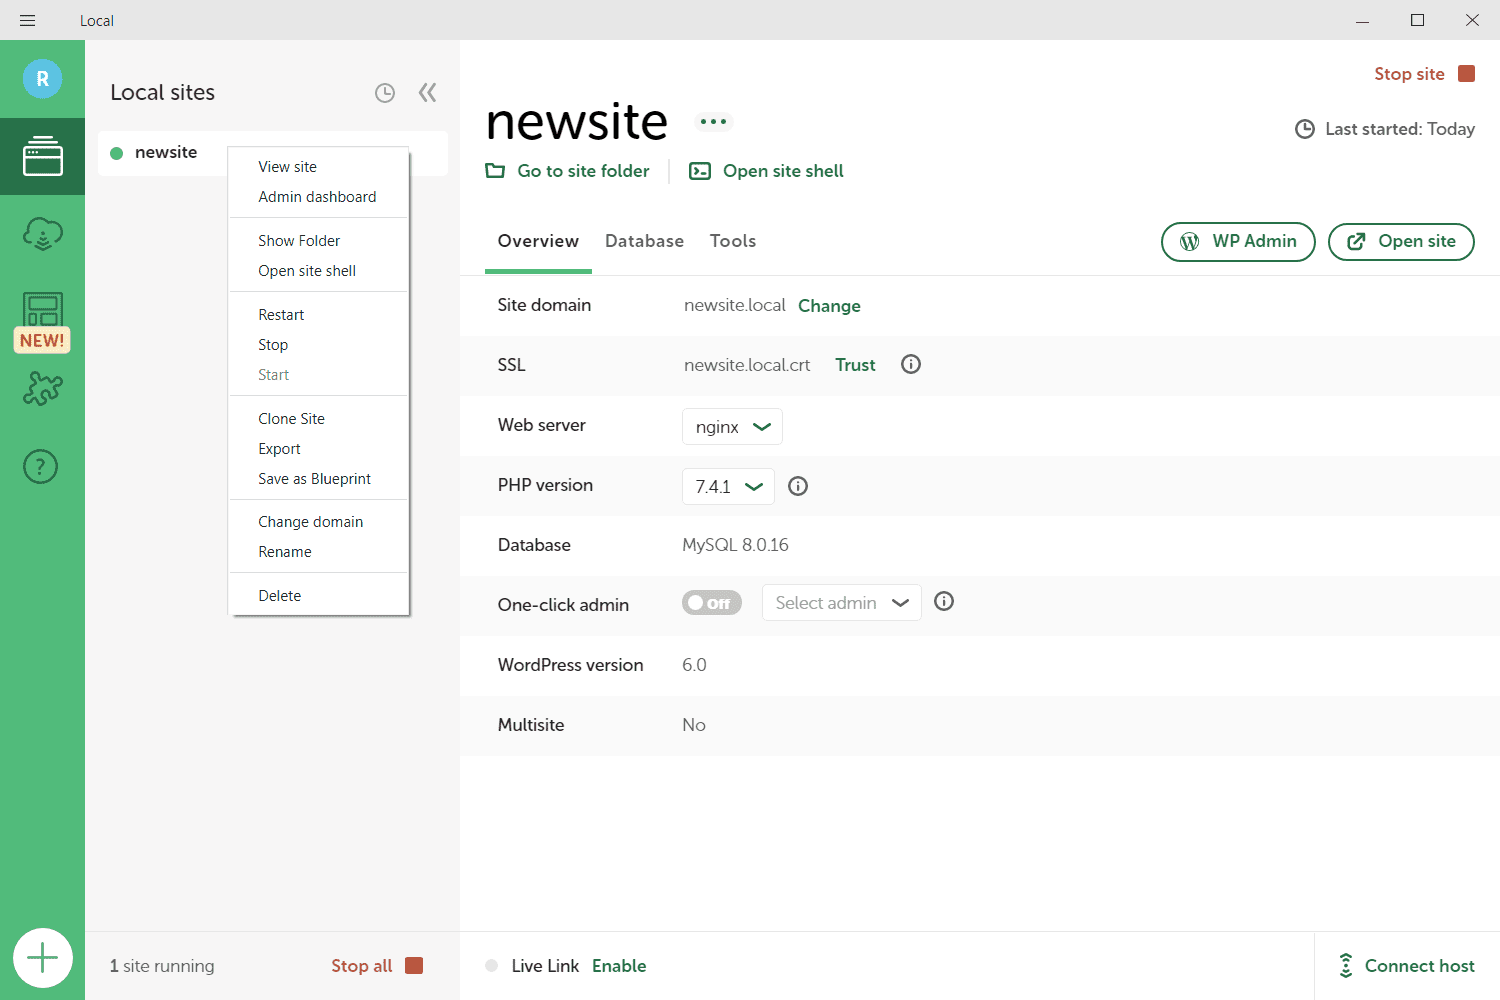Click Go to site folder link
This screenshot has width=1500, height=1000.
click(583, 171)
